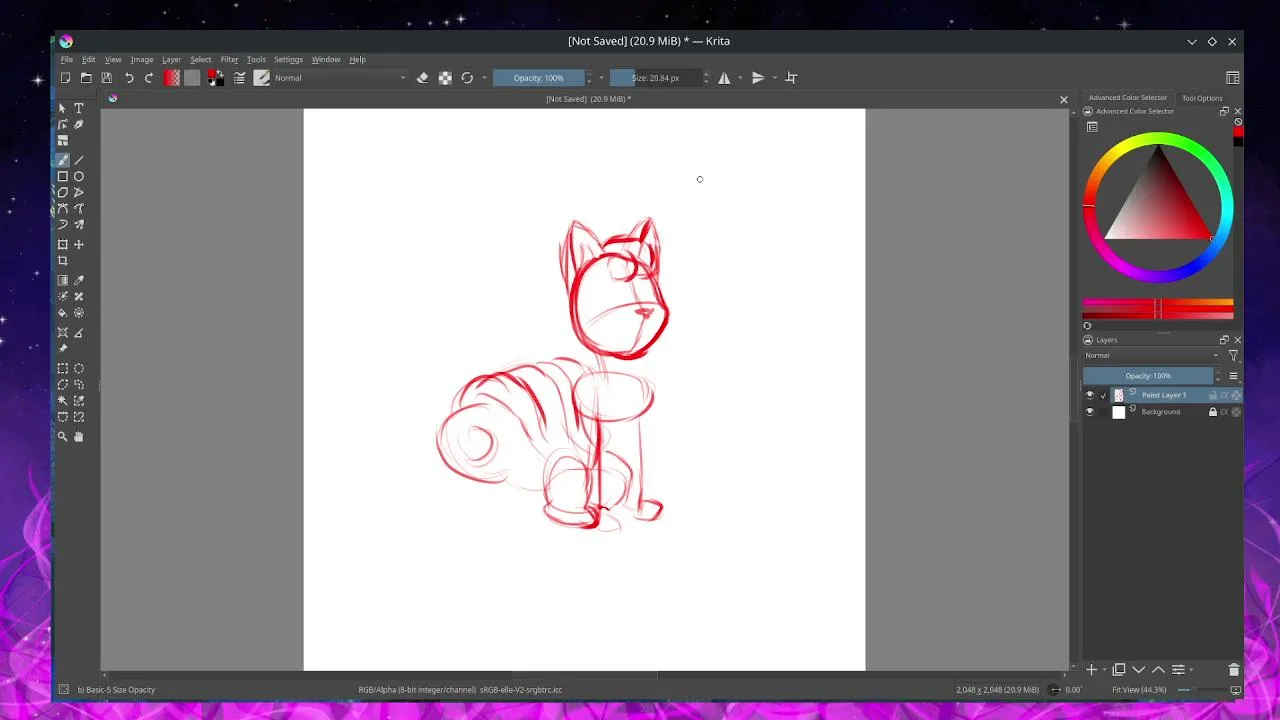Delete the selected layer trash button
1280x720 pixels.
(1234, 670)
